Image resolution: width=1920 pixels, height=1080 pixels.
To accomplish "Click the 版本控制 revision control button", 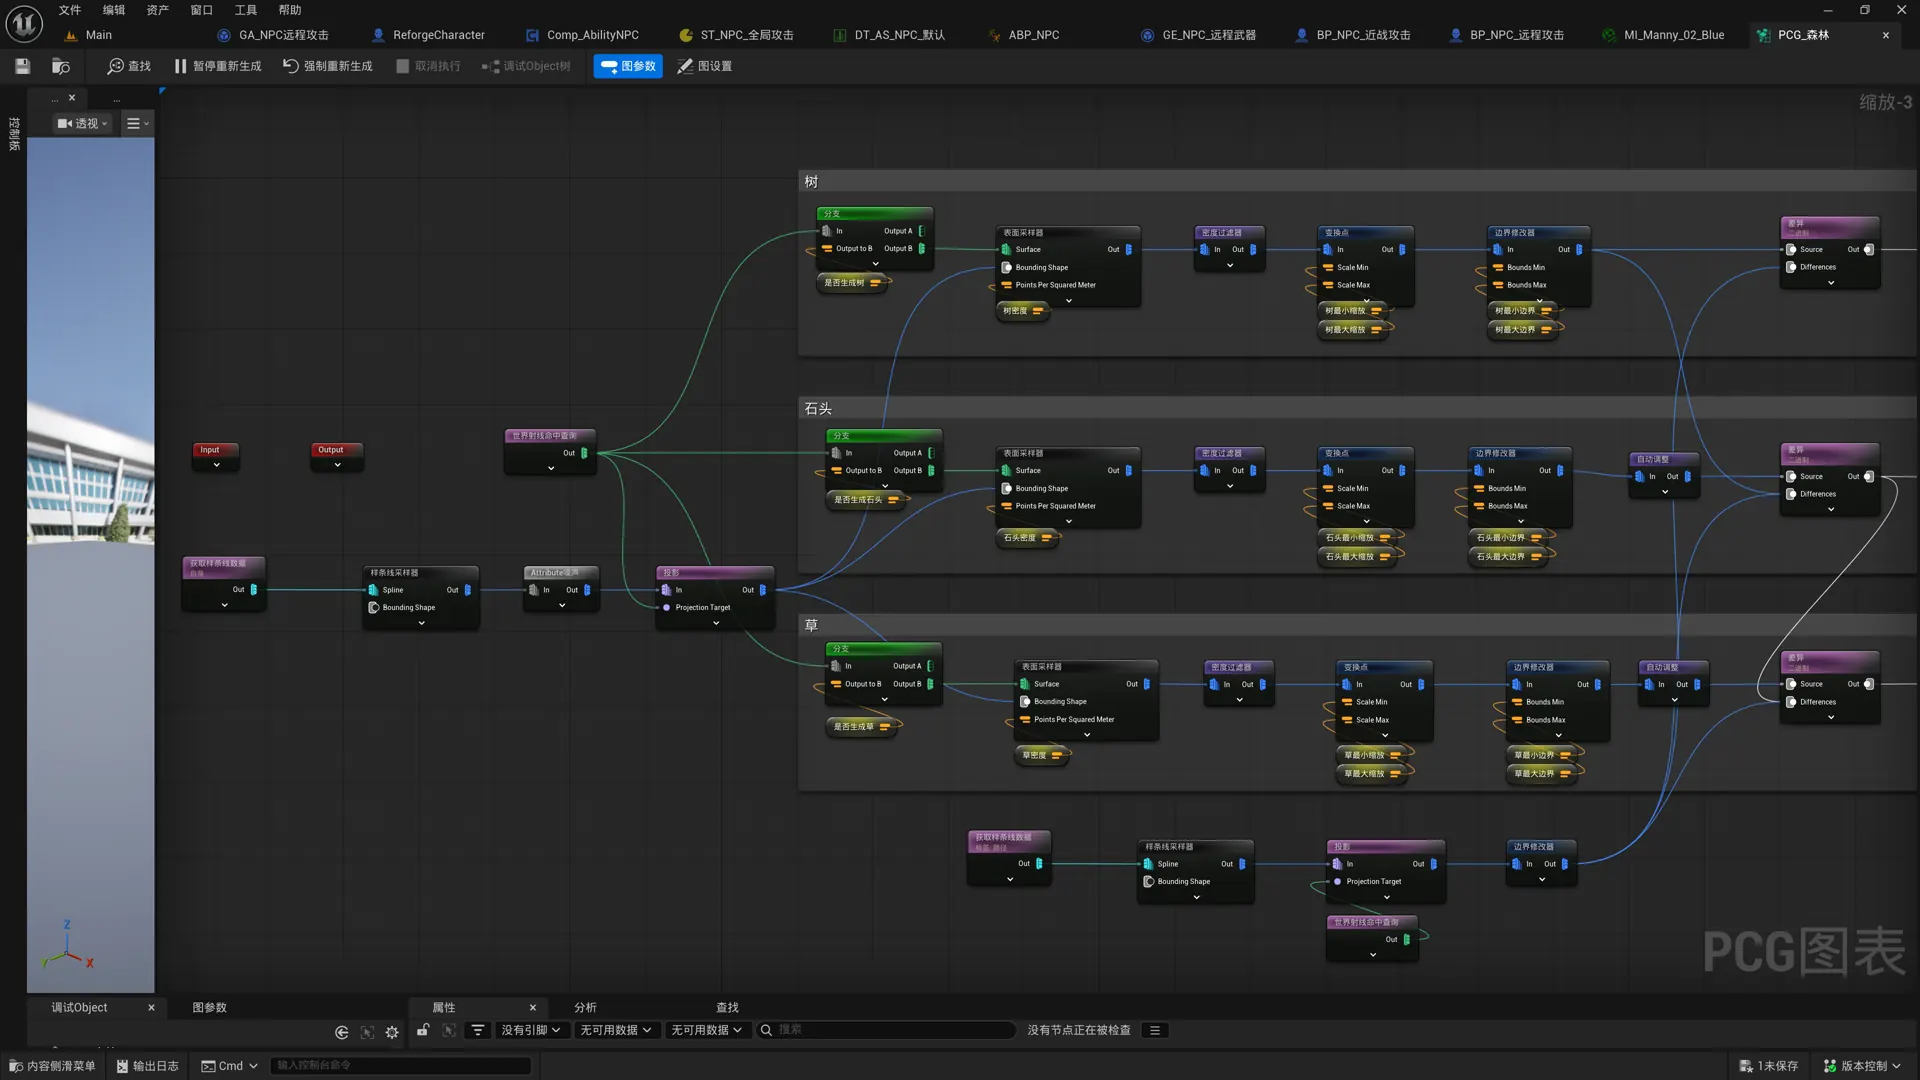I will tap(1862, 1066).
